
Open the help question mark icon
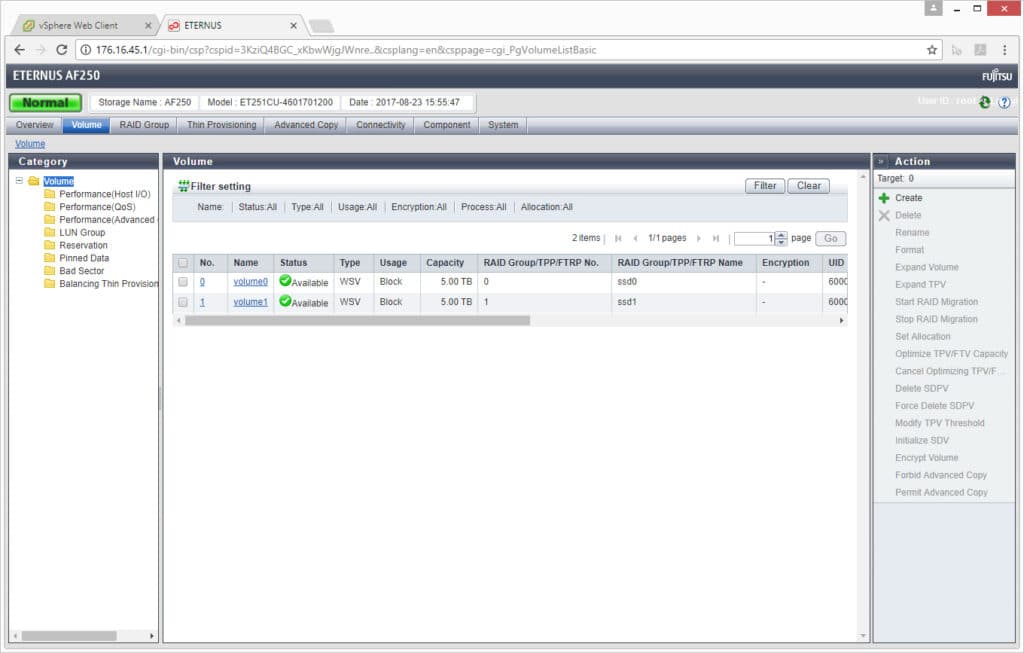[1004, 103]
